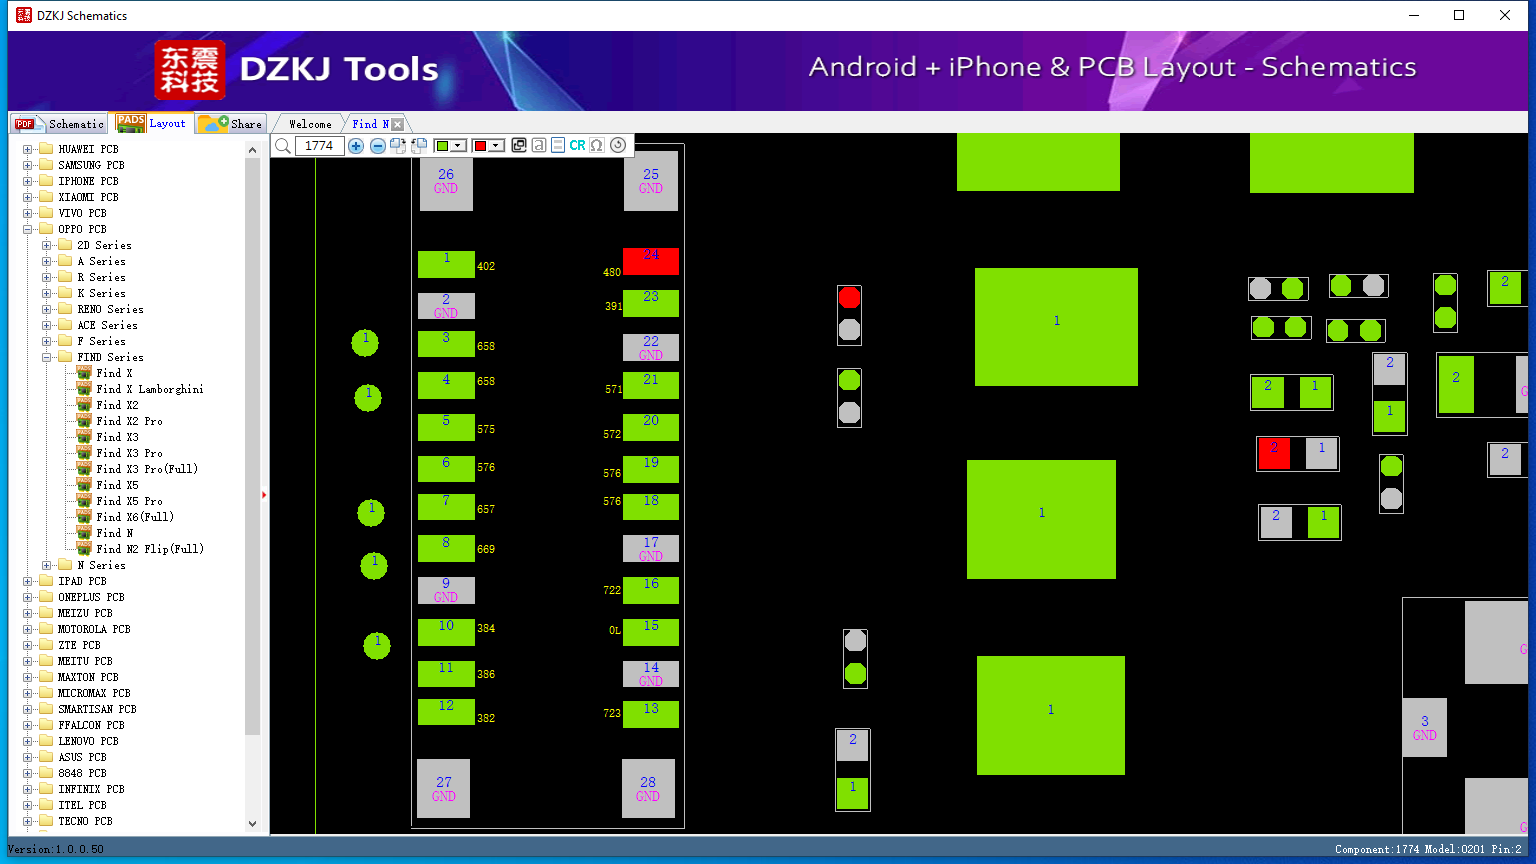This screenshot has width=1536, height=864.
Task: Click the A Series folder under OPPO
Action: click(x=101, y=261)
